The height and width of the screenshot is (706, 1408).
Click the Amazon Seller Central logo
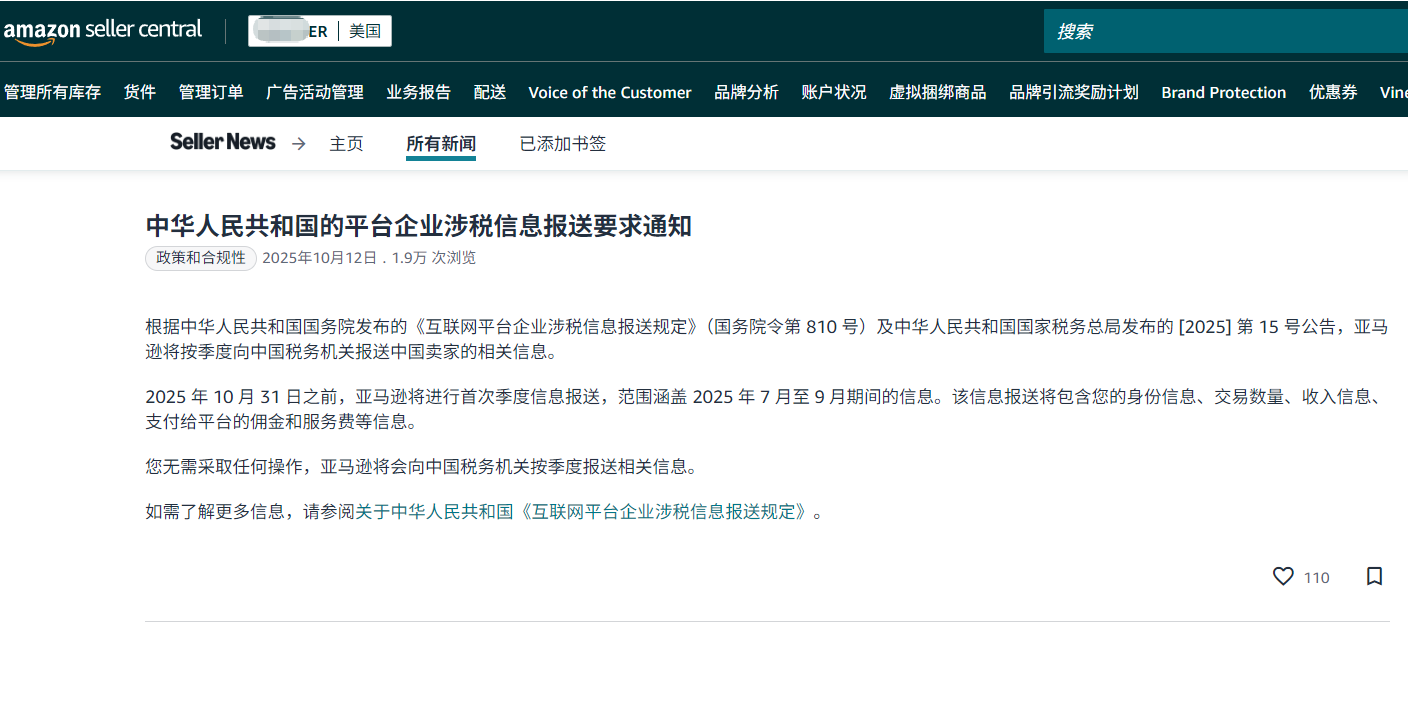tap(103, 31)
